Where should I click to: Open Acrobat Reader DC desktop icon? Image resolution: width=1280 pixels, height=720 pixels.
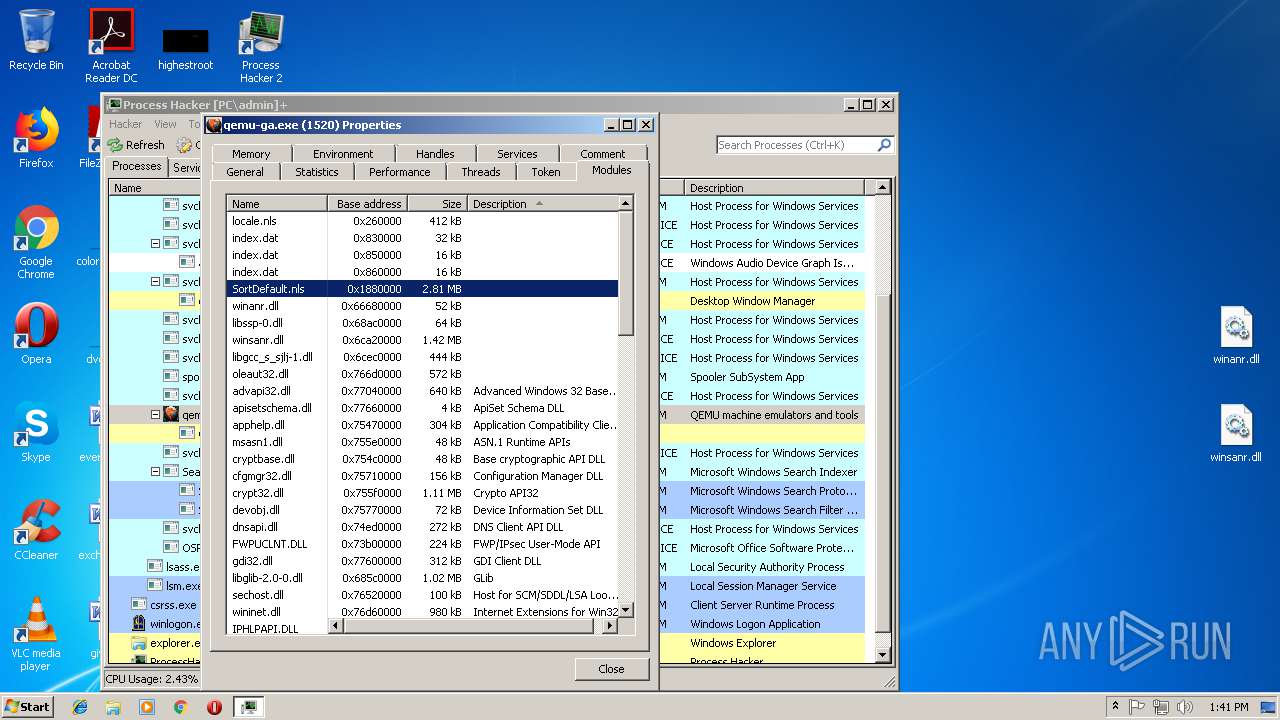[x=111, y=46]
